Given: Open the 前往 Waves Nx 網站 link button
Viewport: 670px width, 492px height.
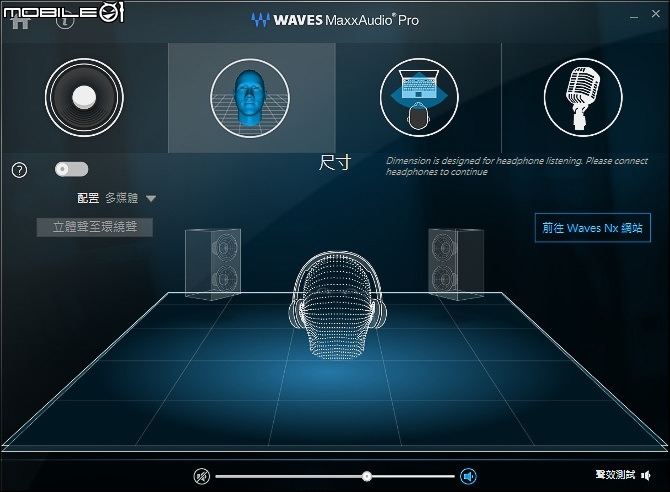Looking at the screenshot, I should pos(593,227).
